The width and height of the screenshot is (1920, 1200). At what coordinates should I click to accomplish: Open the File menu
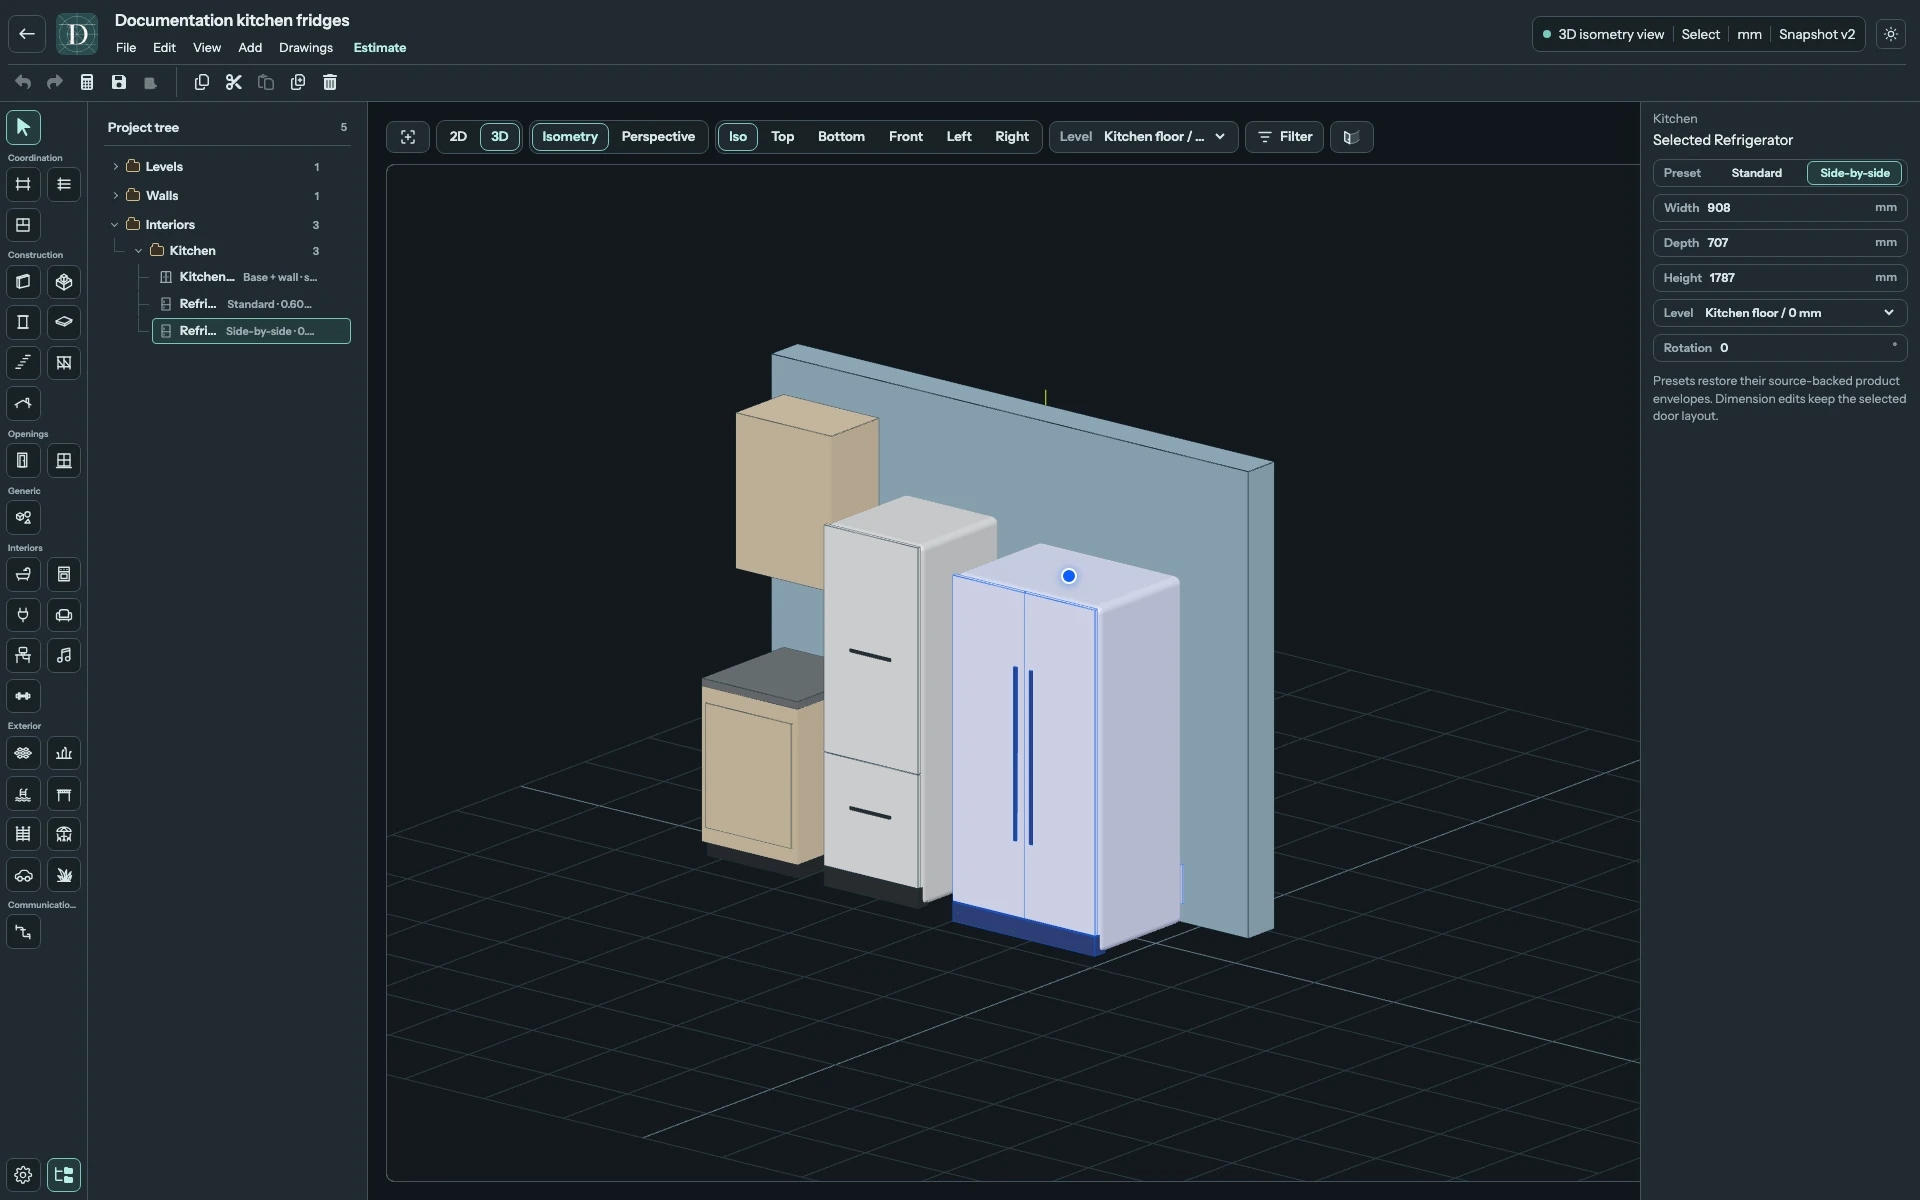click(x=126, y=48)
